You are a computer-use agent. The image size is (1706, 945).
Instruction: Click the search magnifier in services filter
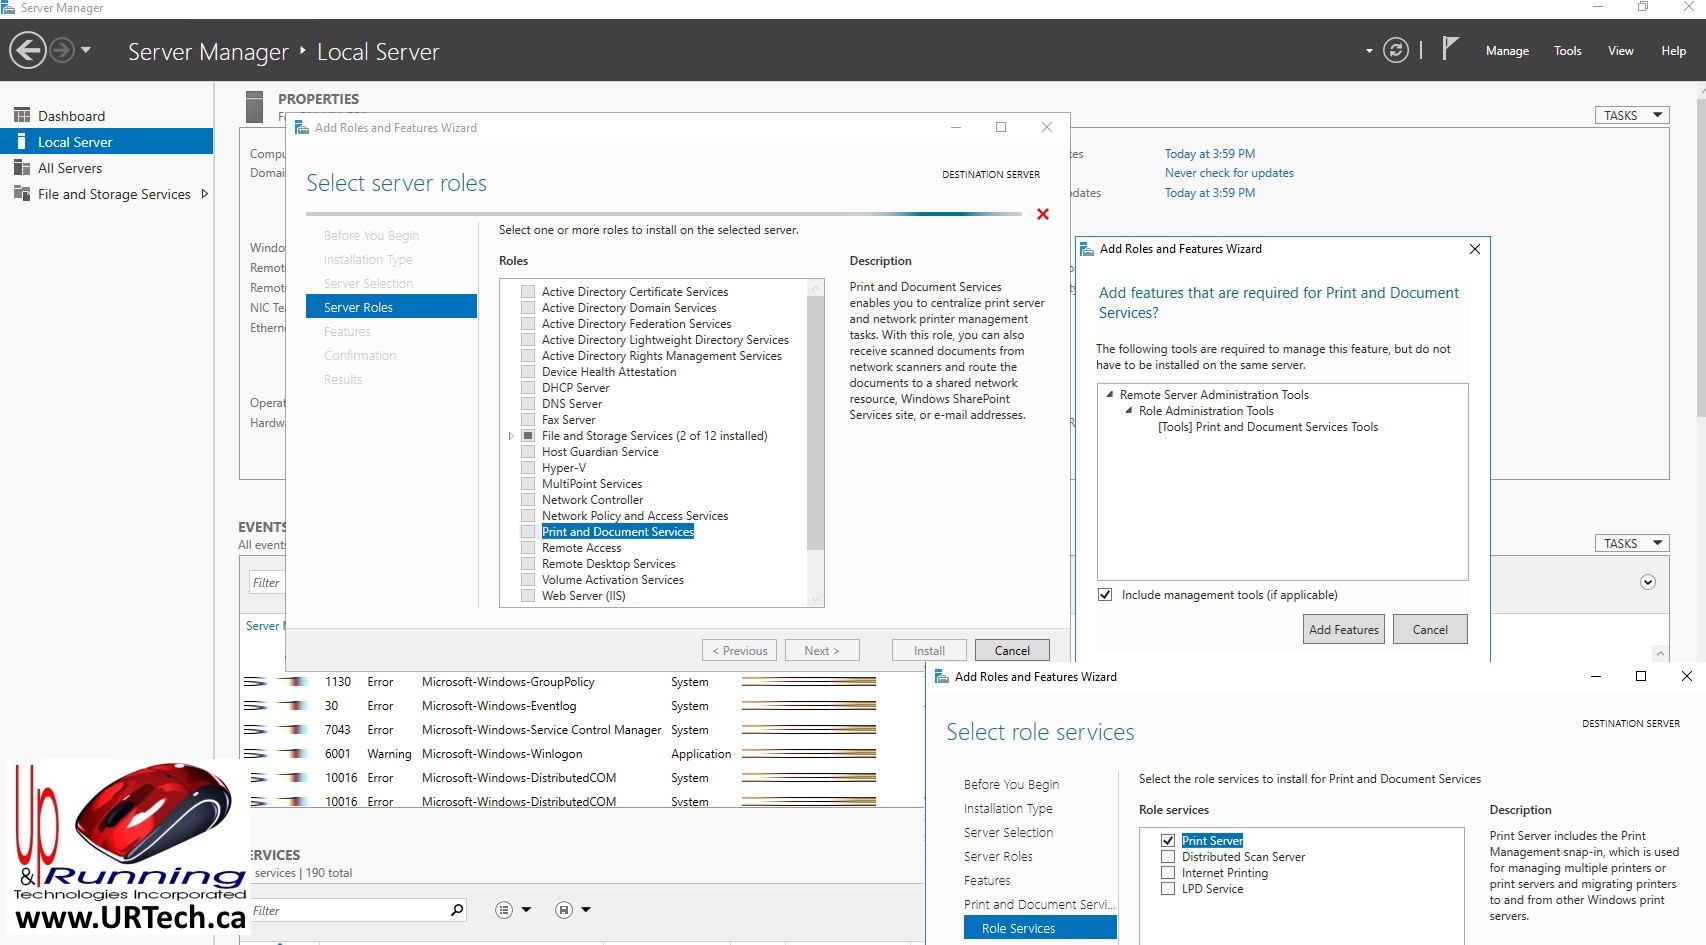457,910
